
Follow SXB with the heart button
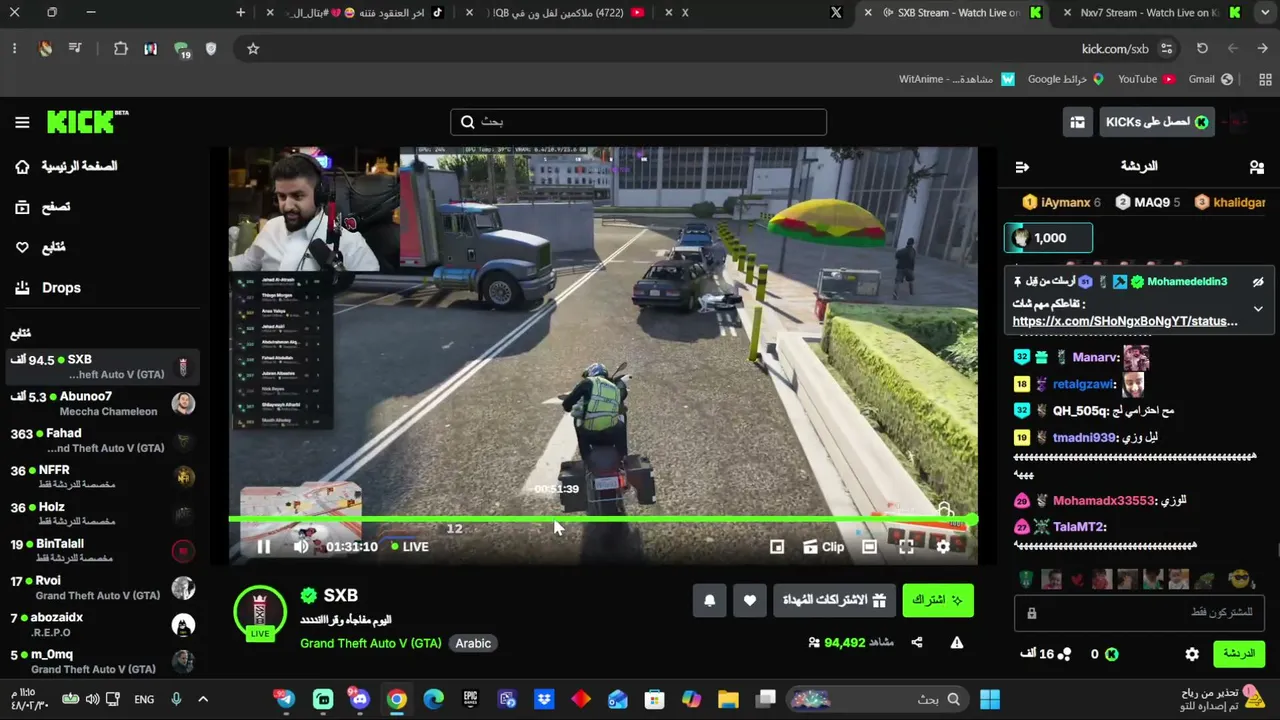point(750,600)
